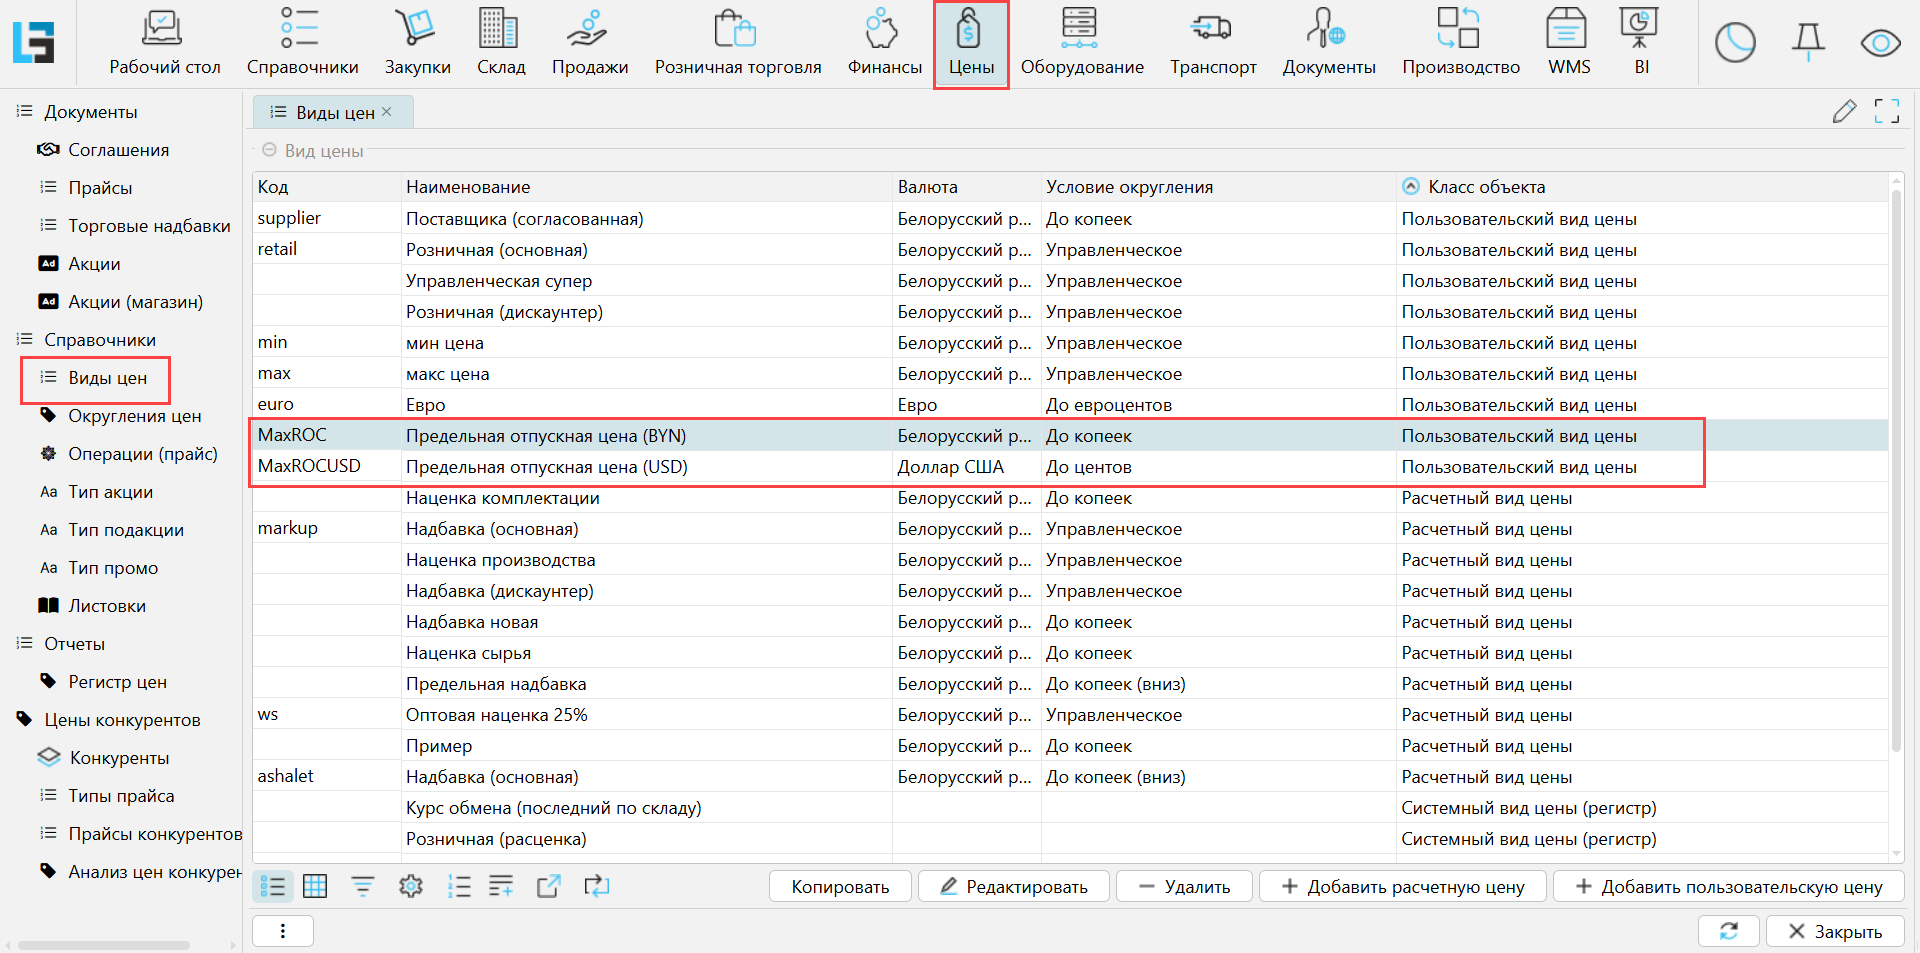This screenshot has height=953, width=1920.
Task: Toggle list view mode in the bottom toolbar
Action: point(272,886)
